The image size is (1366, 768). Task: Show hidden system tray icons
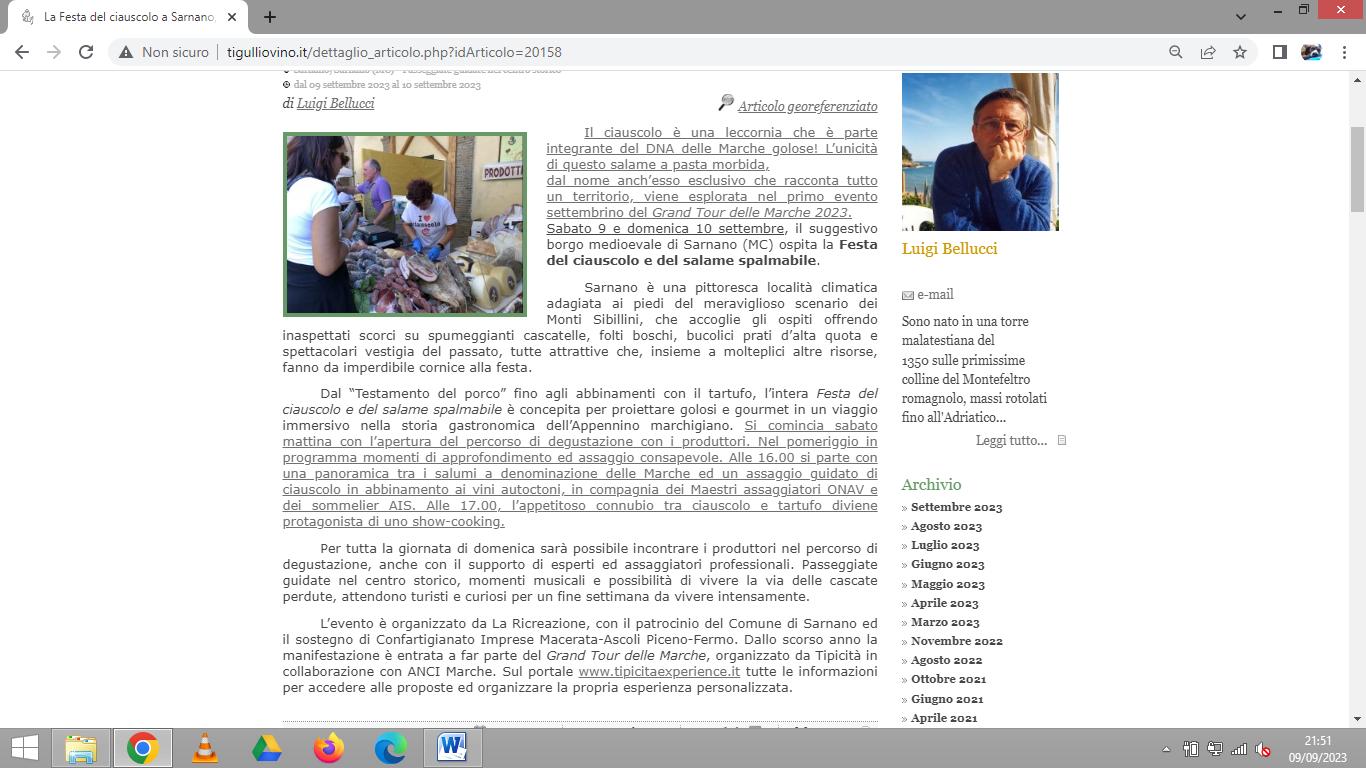[x=1166, y=749]
